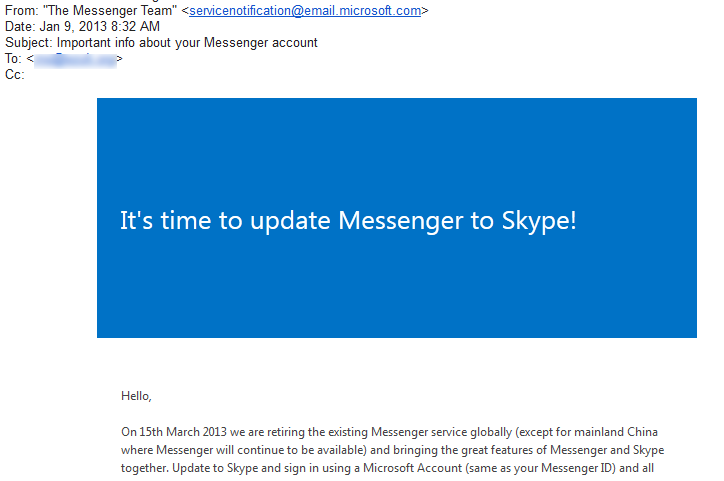Viewport: 724px width, 481px height.
Task: Click the blurred recipient address in To field
Action: [x=75, y=59]
